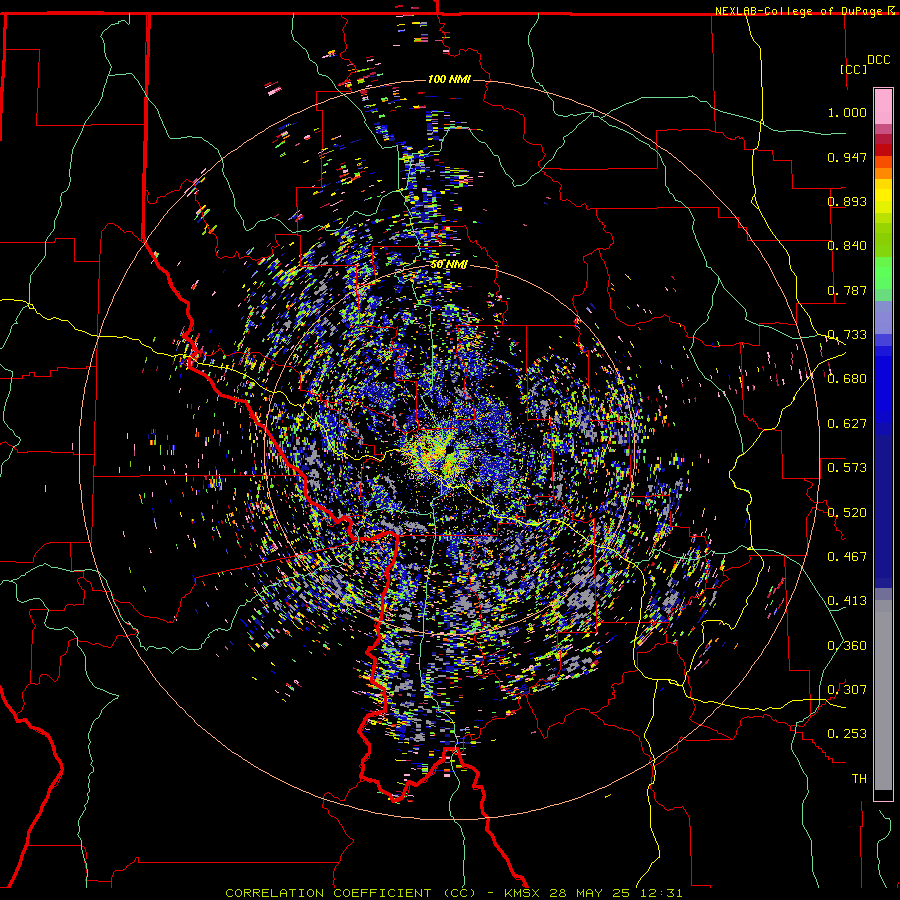Click the TH threshold label on the legend

(859, 779)
